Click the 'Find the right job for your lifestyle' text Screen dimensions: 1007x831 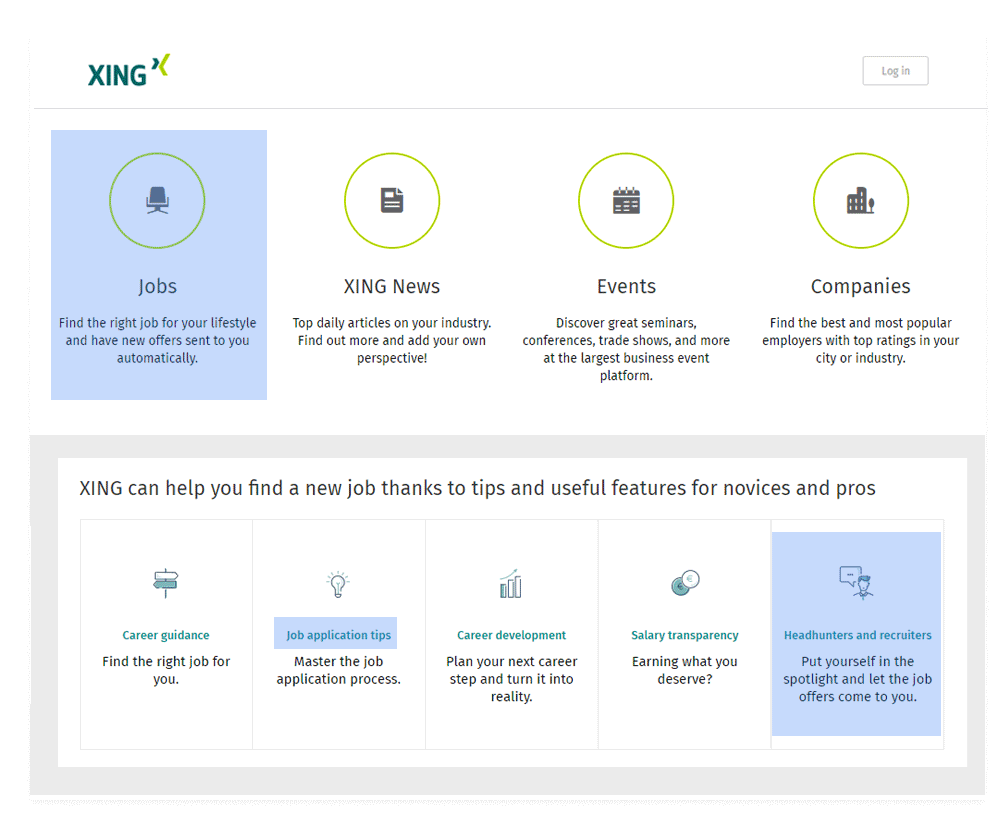click(x=157, y=340)
